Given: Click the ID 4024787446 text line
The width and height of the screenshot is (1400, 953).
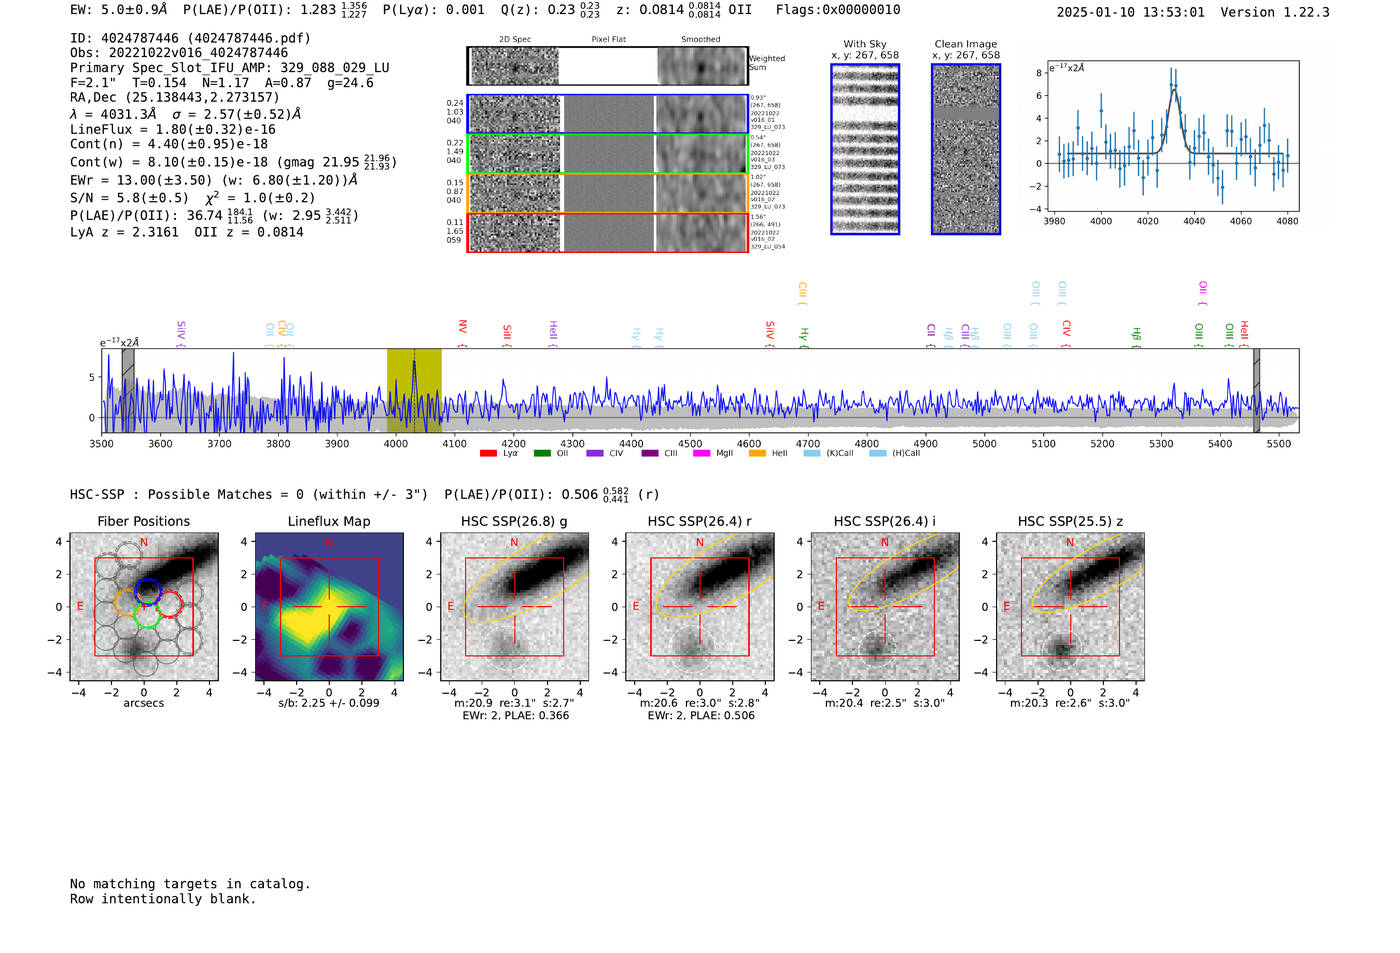Looking at the screenshot, I should click(190, 38).
